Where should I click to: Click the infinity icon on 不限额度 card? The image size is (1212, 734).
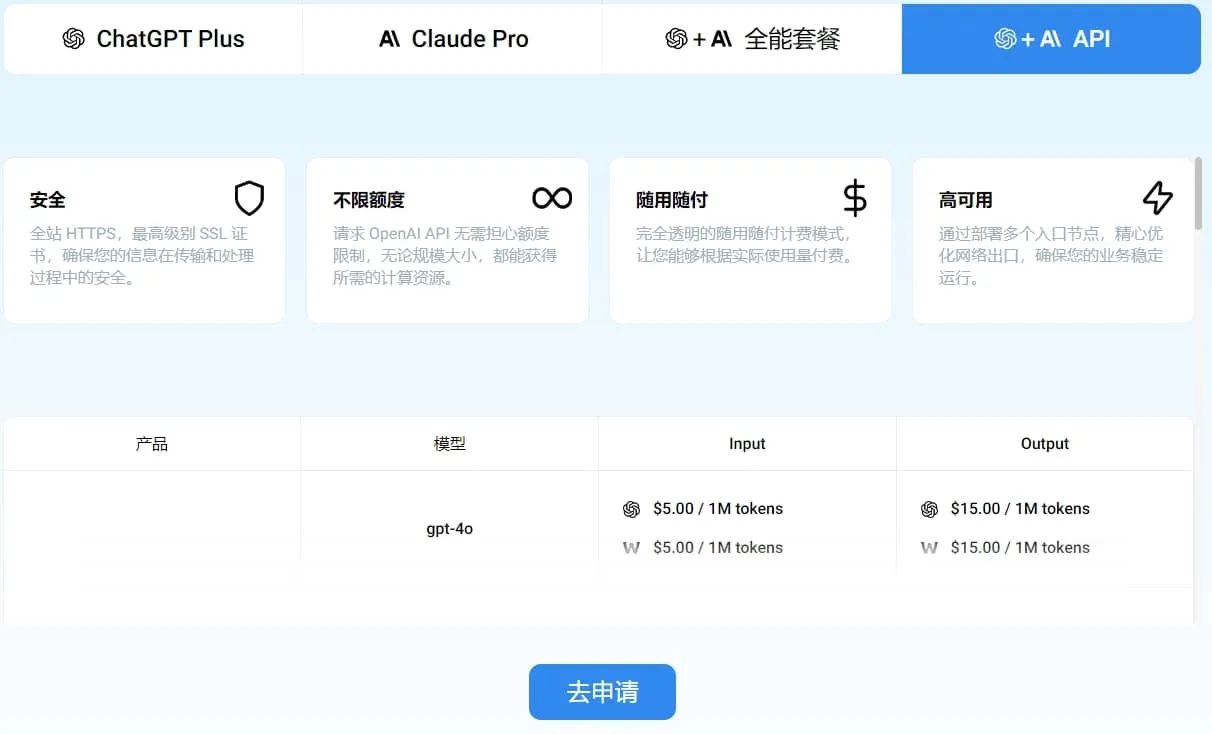[x=552, y=198]
